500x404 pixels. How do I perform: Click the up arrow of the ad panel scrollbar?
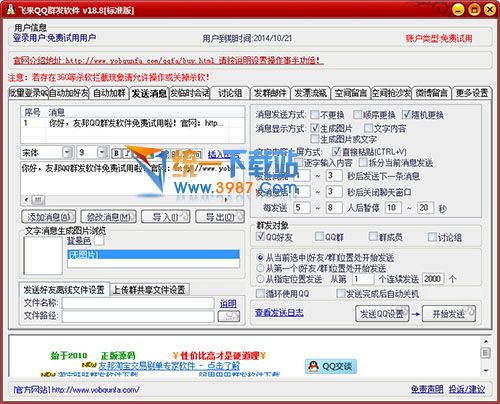486,342
